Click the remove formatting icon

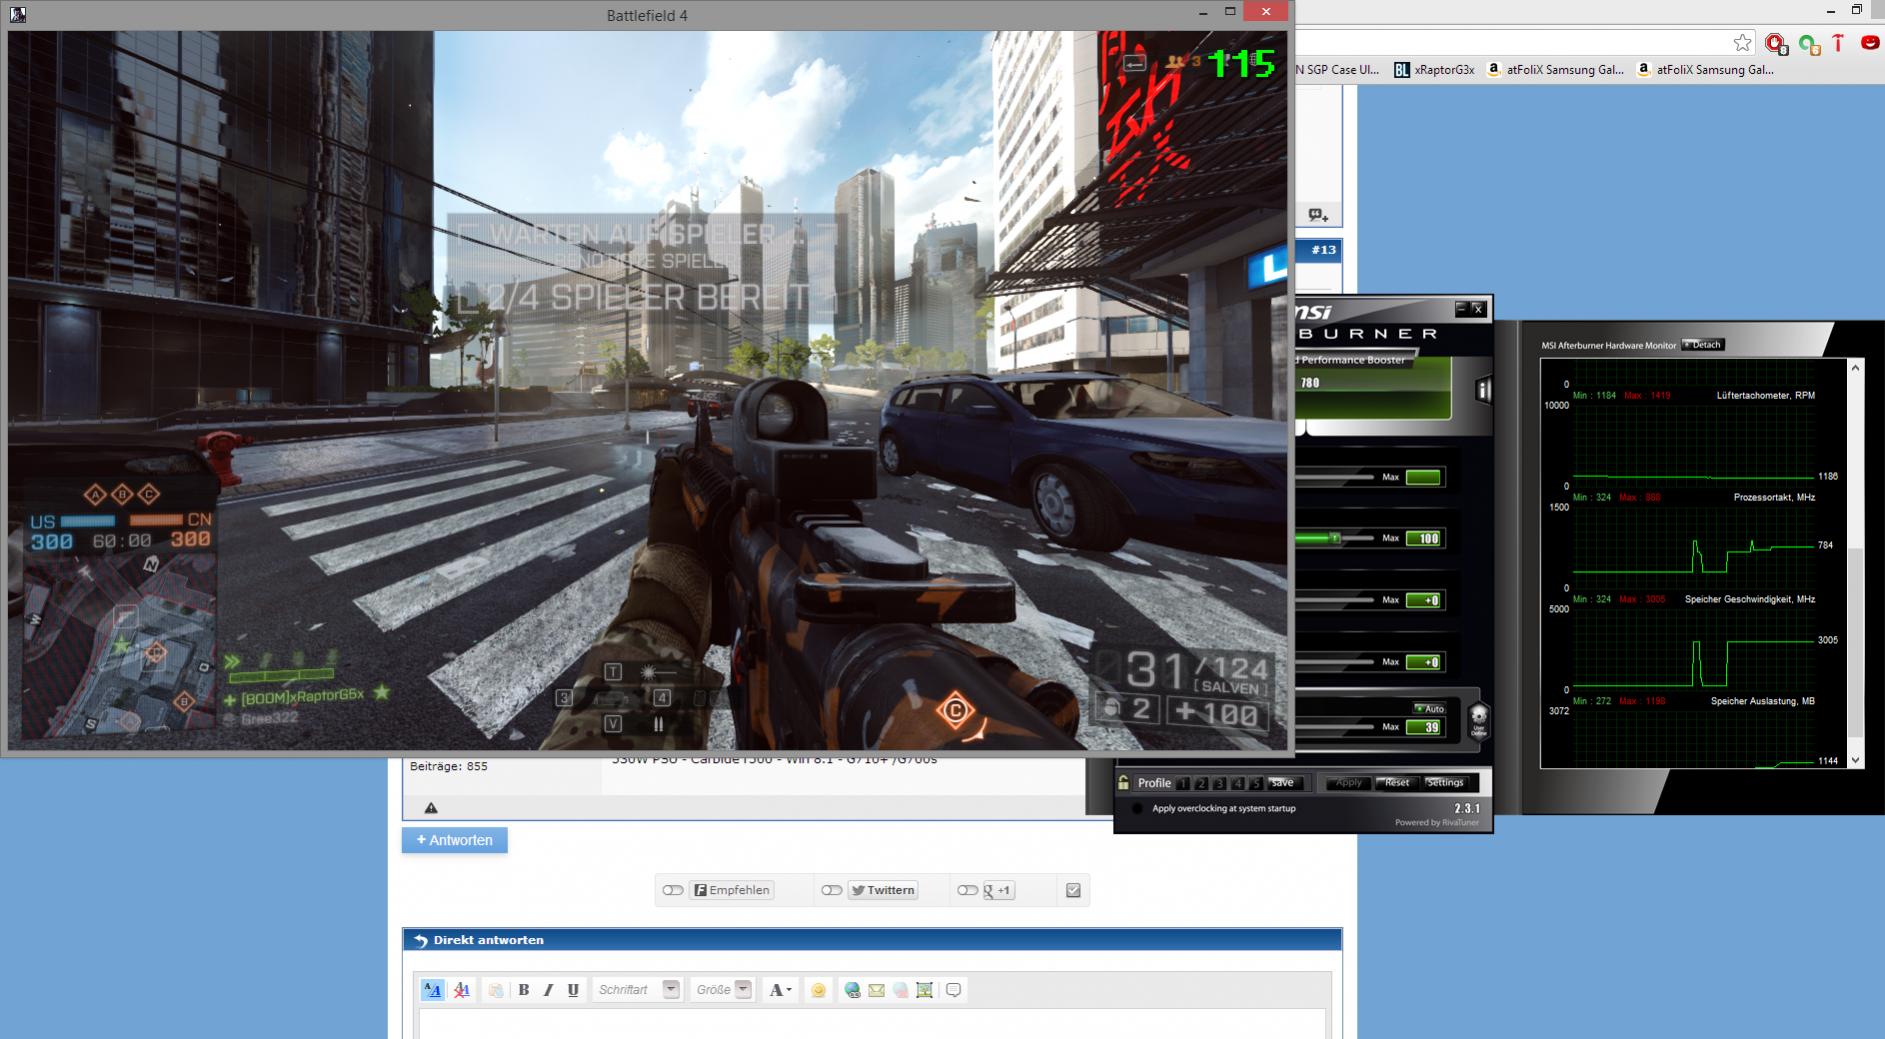[x=461, y=990]
